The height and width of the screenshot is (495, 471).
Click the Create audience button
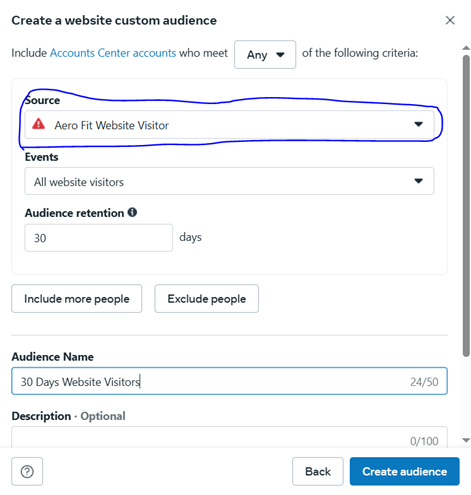point(405,471)
